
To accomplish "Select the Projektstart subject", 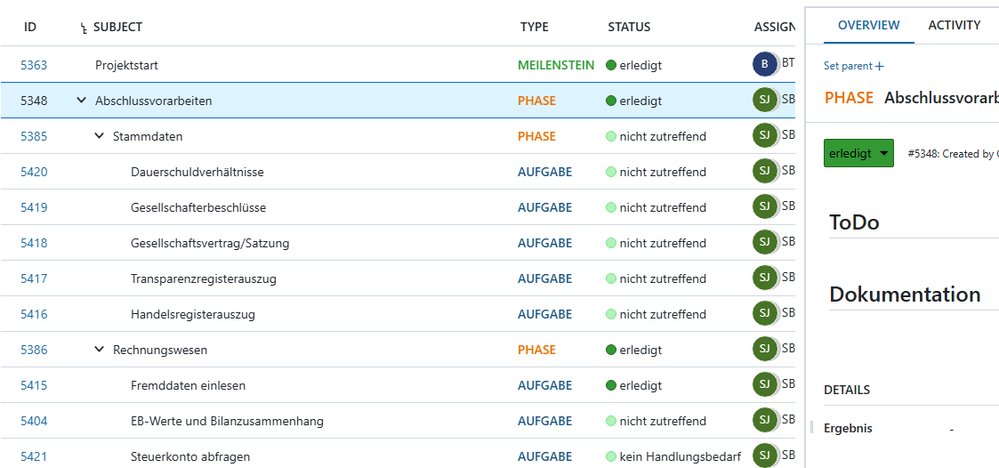I will 127,65.
